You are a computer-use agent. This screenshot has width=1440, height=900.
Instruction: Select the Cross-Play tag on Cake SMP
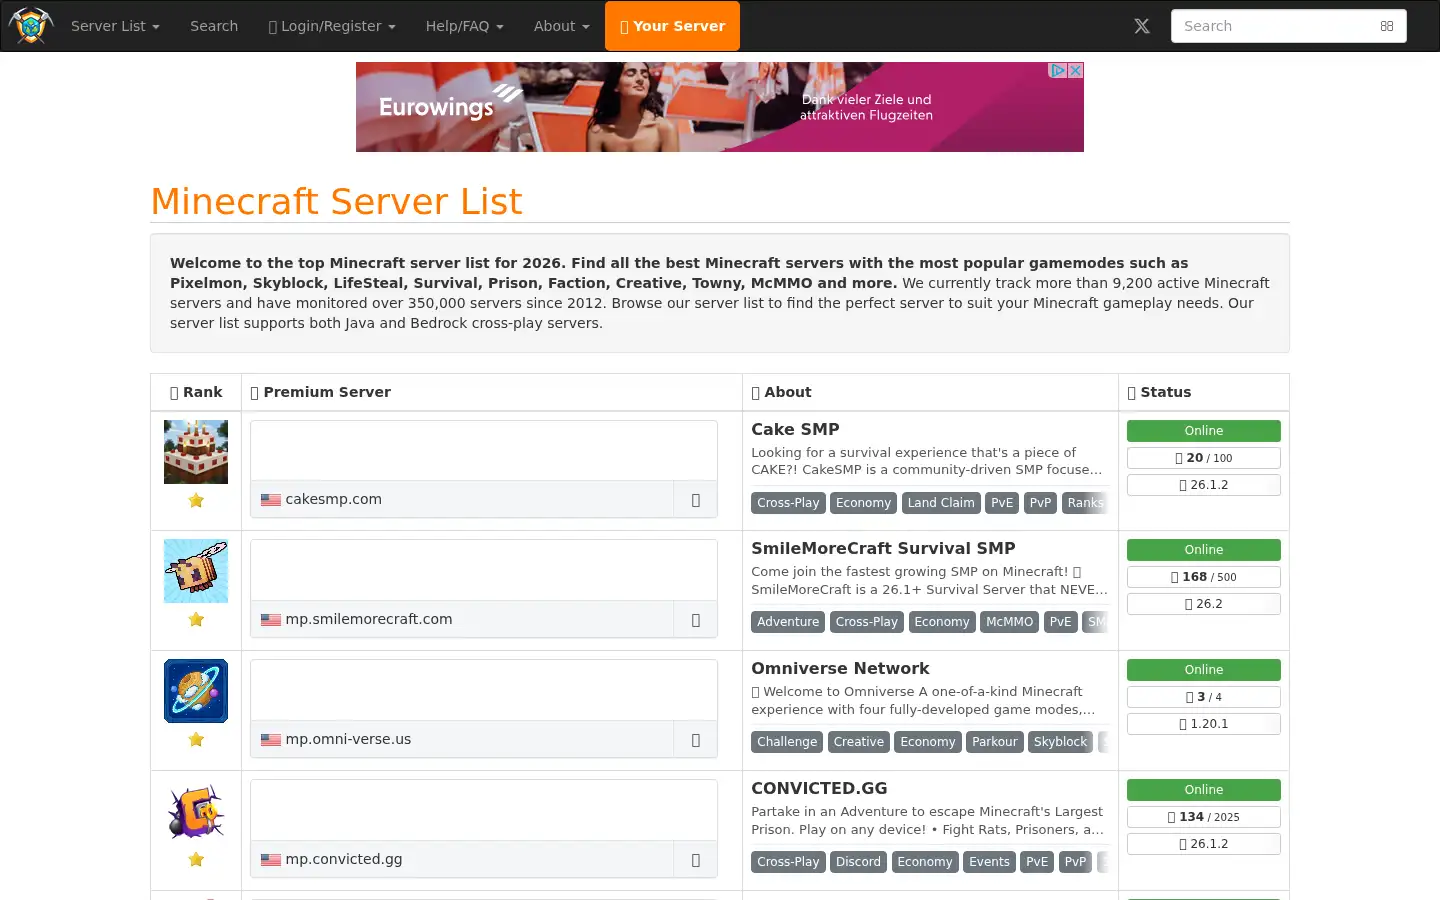tap(788, 503)
